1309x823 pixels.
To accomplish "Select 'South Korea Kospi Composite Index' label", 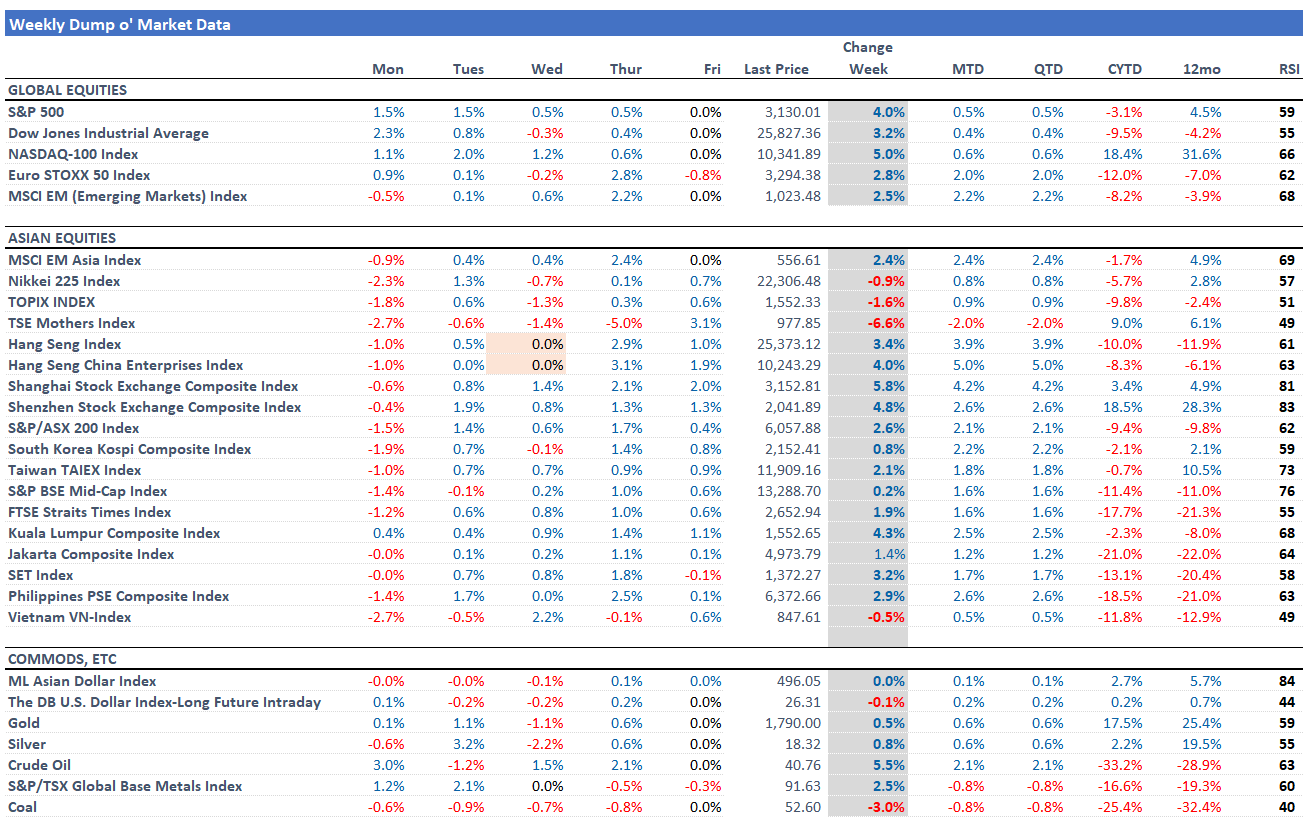I will pos(130,449).
